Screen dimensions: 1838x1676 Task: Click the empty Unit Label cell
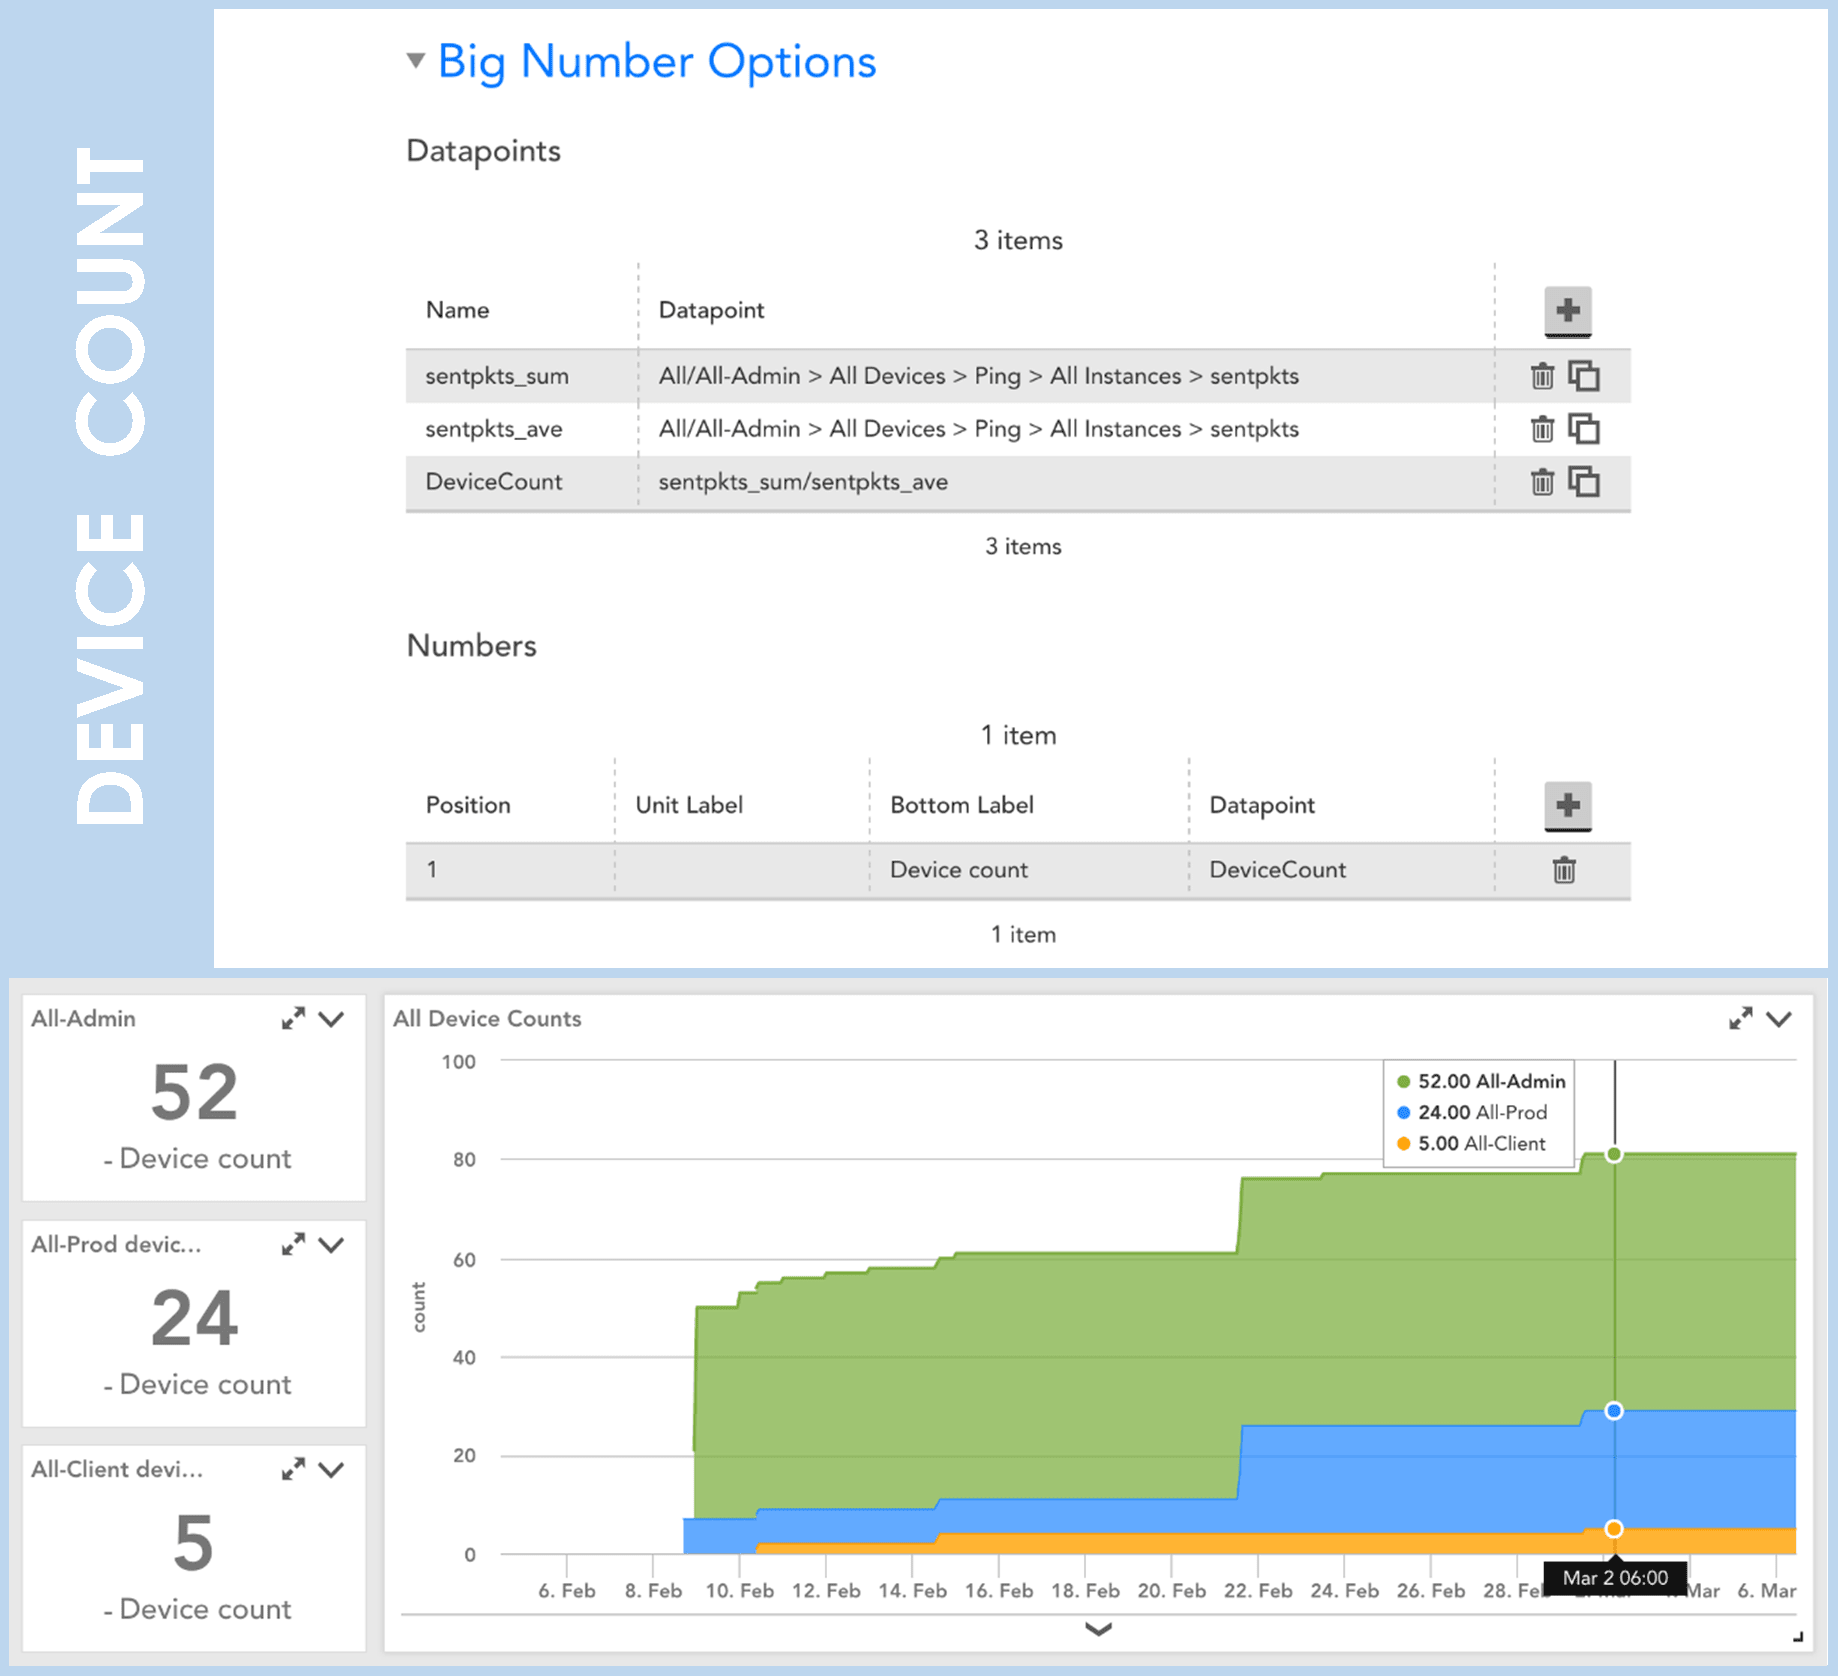742,870
